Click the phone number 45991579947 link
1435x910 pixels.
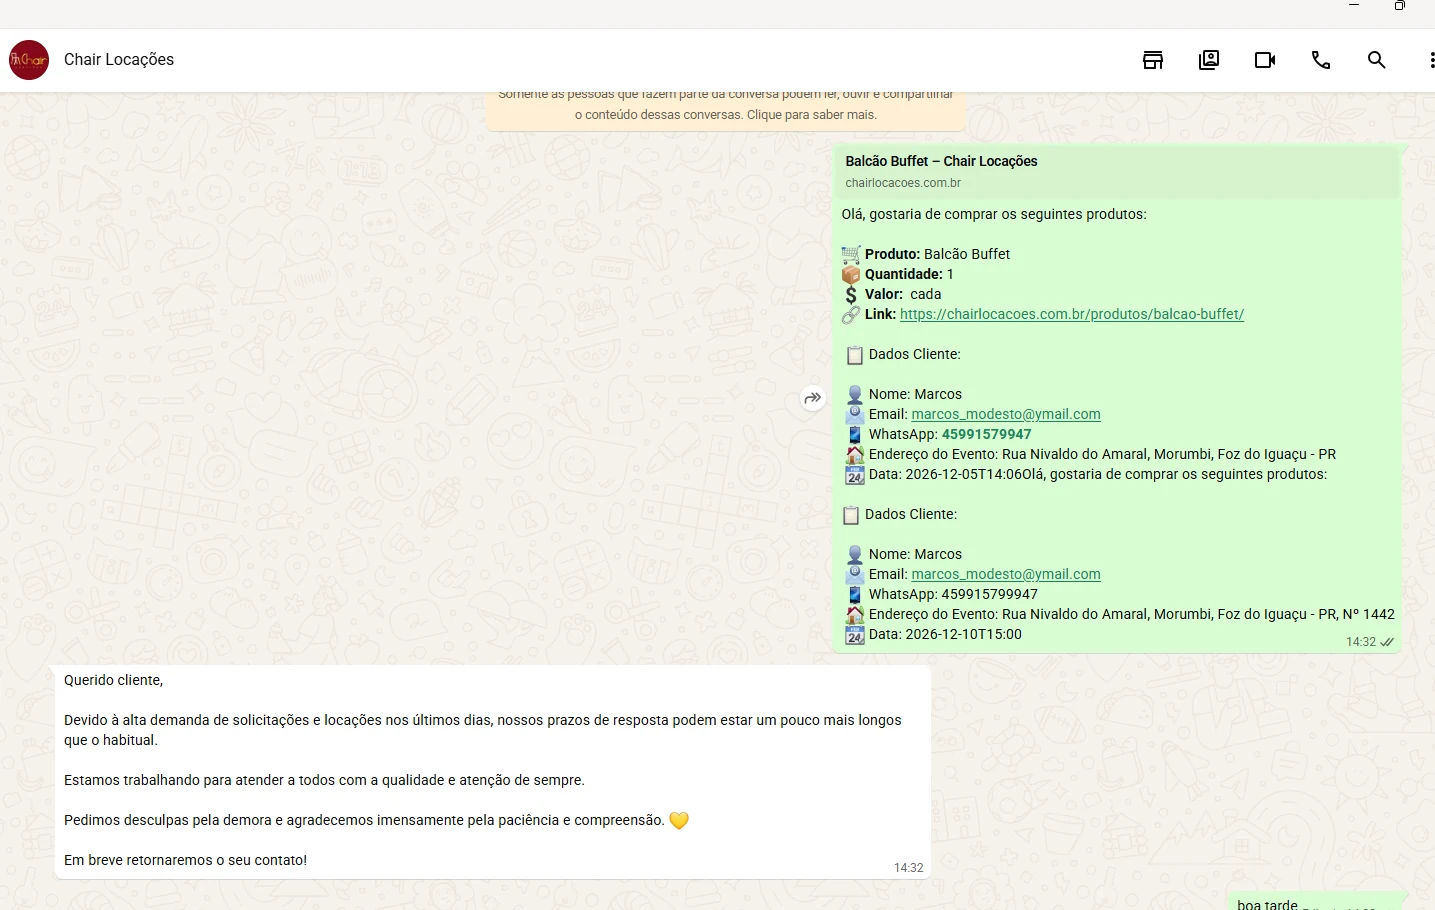986,434
